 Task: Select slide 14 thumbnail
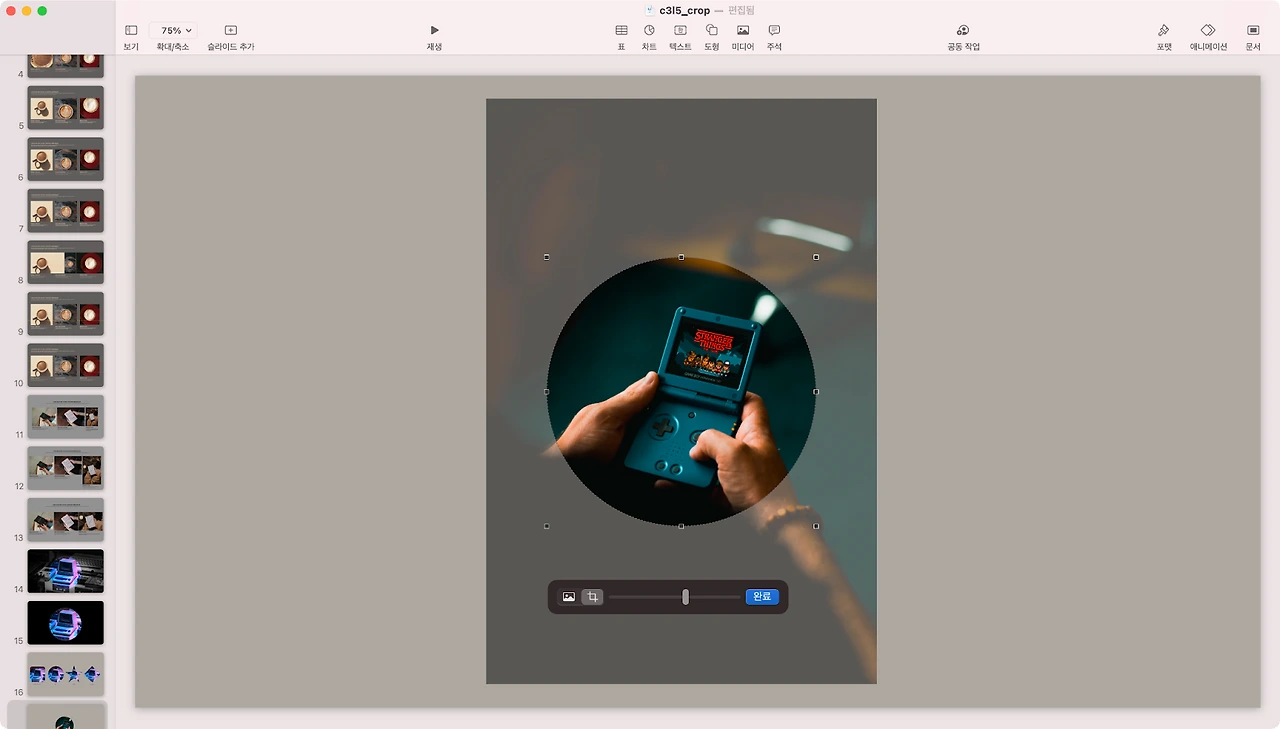coord(65,571)
